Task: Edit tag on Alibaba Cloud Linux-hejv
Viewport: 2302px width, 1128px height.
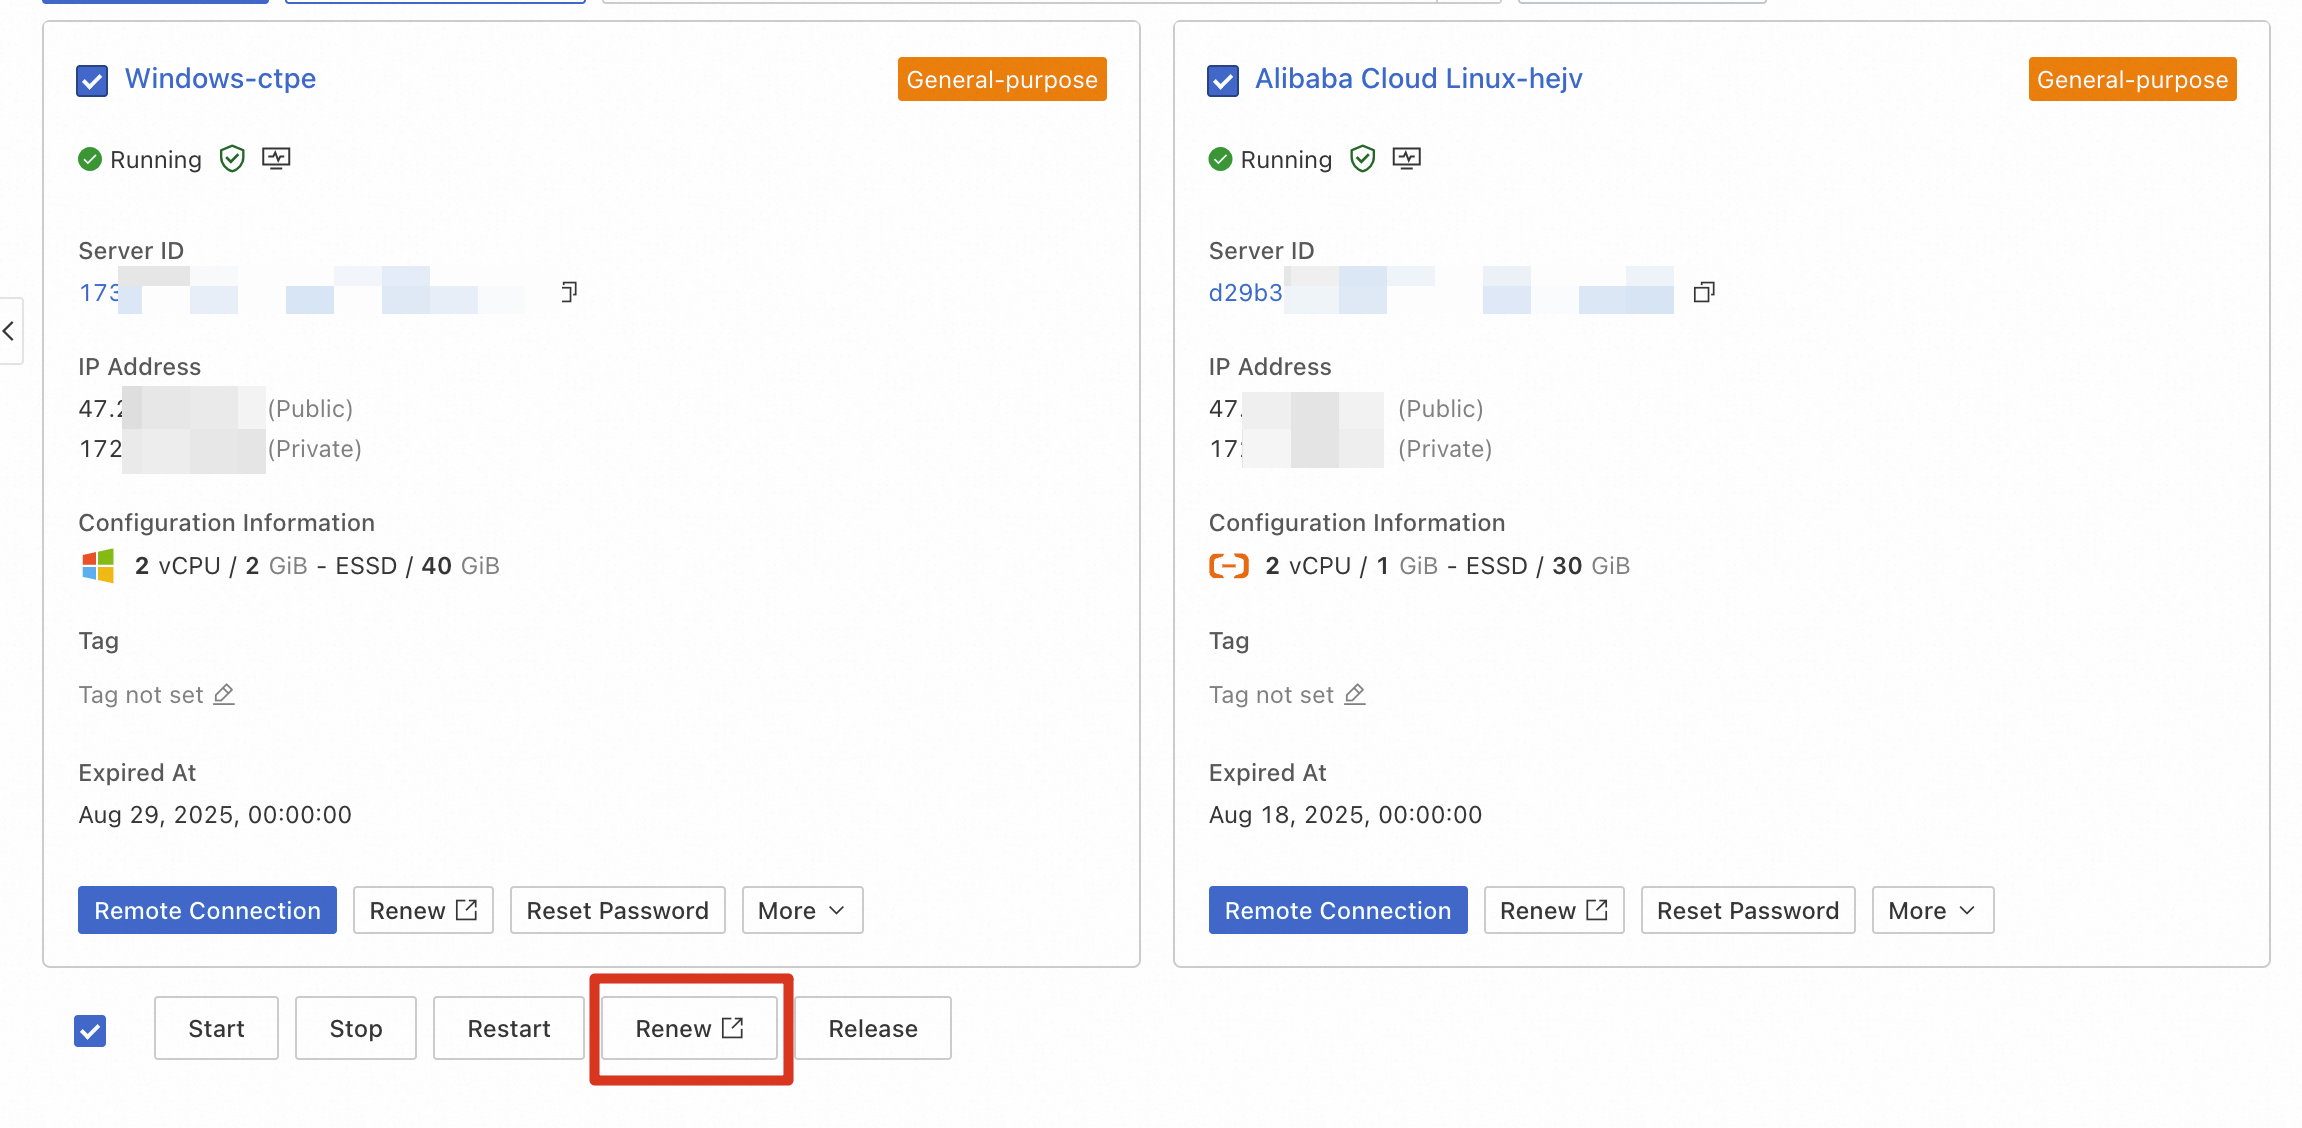Action: point(1355,694)
